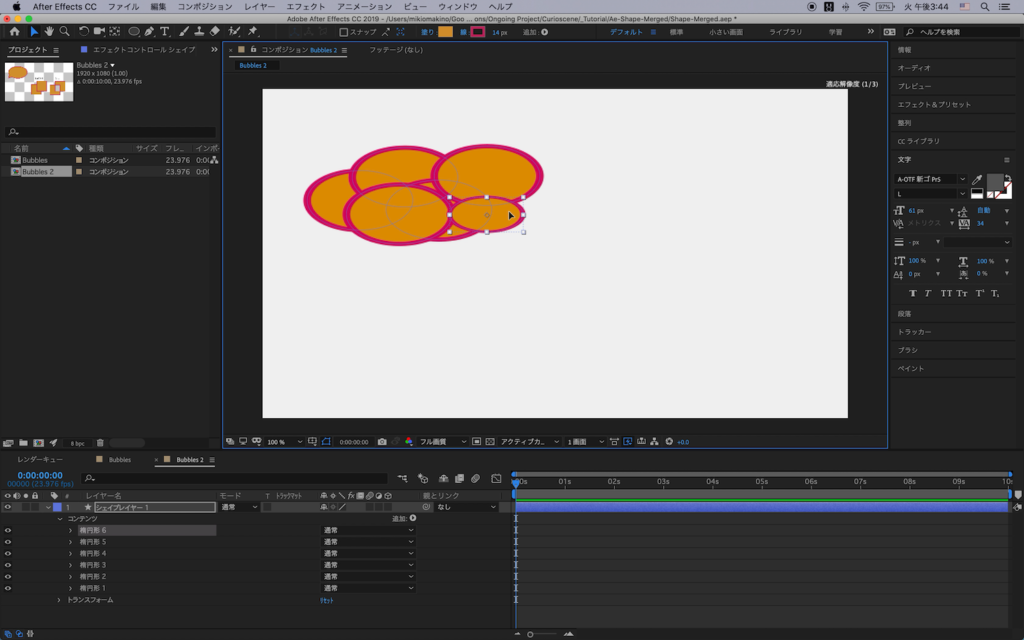Expand the 楕円形 3 group
Viewport: 1024px width, 640px height.
(70, 565)
